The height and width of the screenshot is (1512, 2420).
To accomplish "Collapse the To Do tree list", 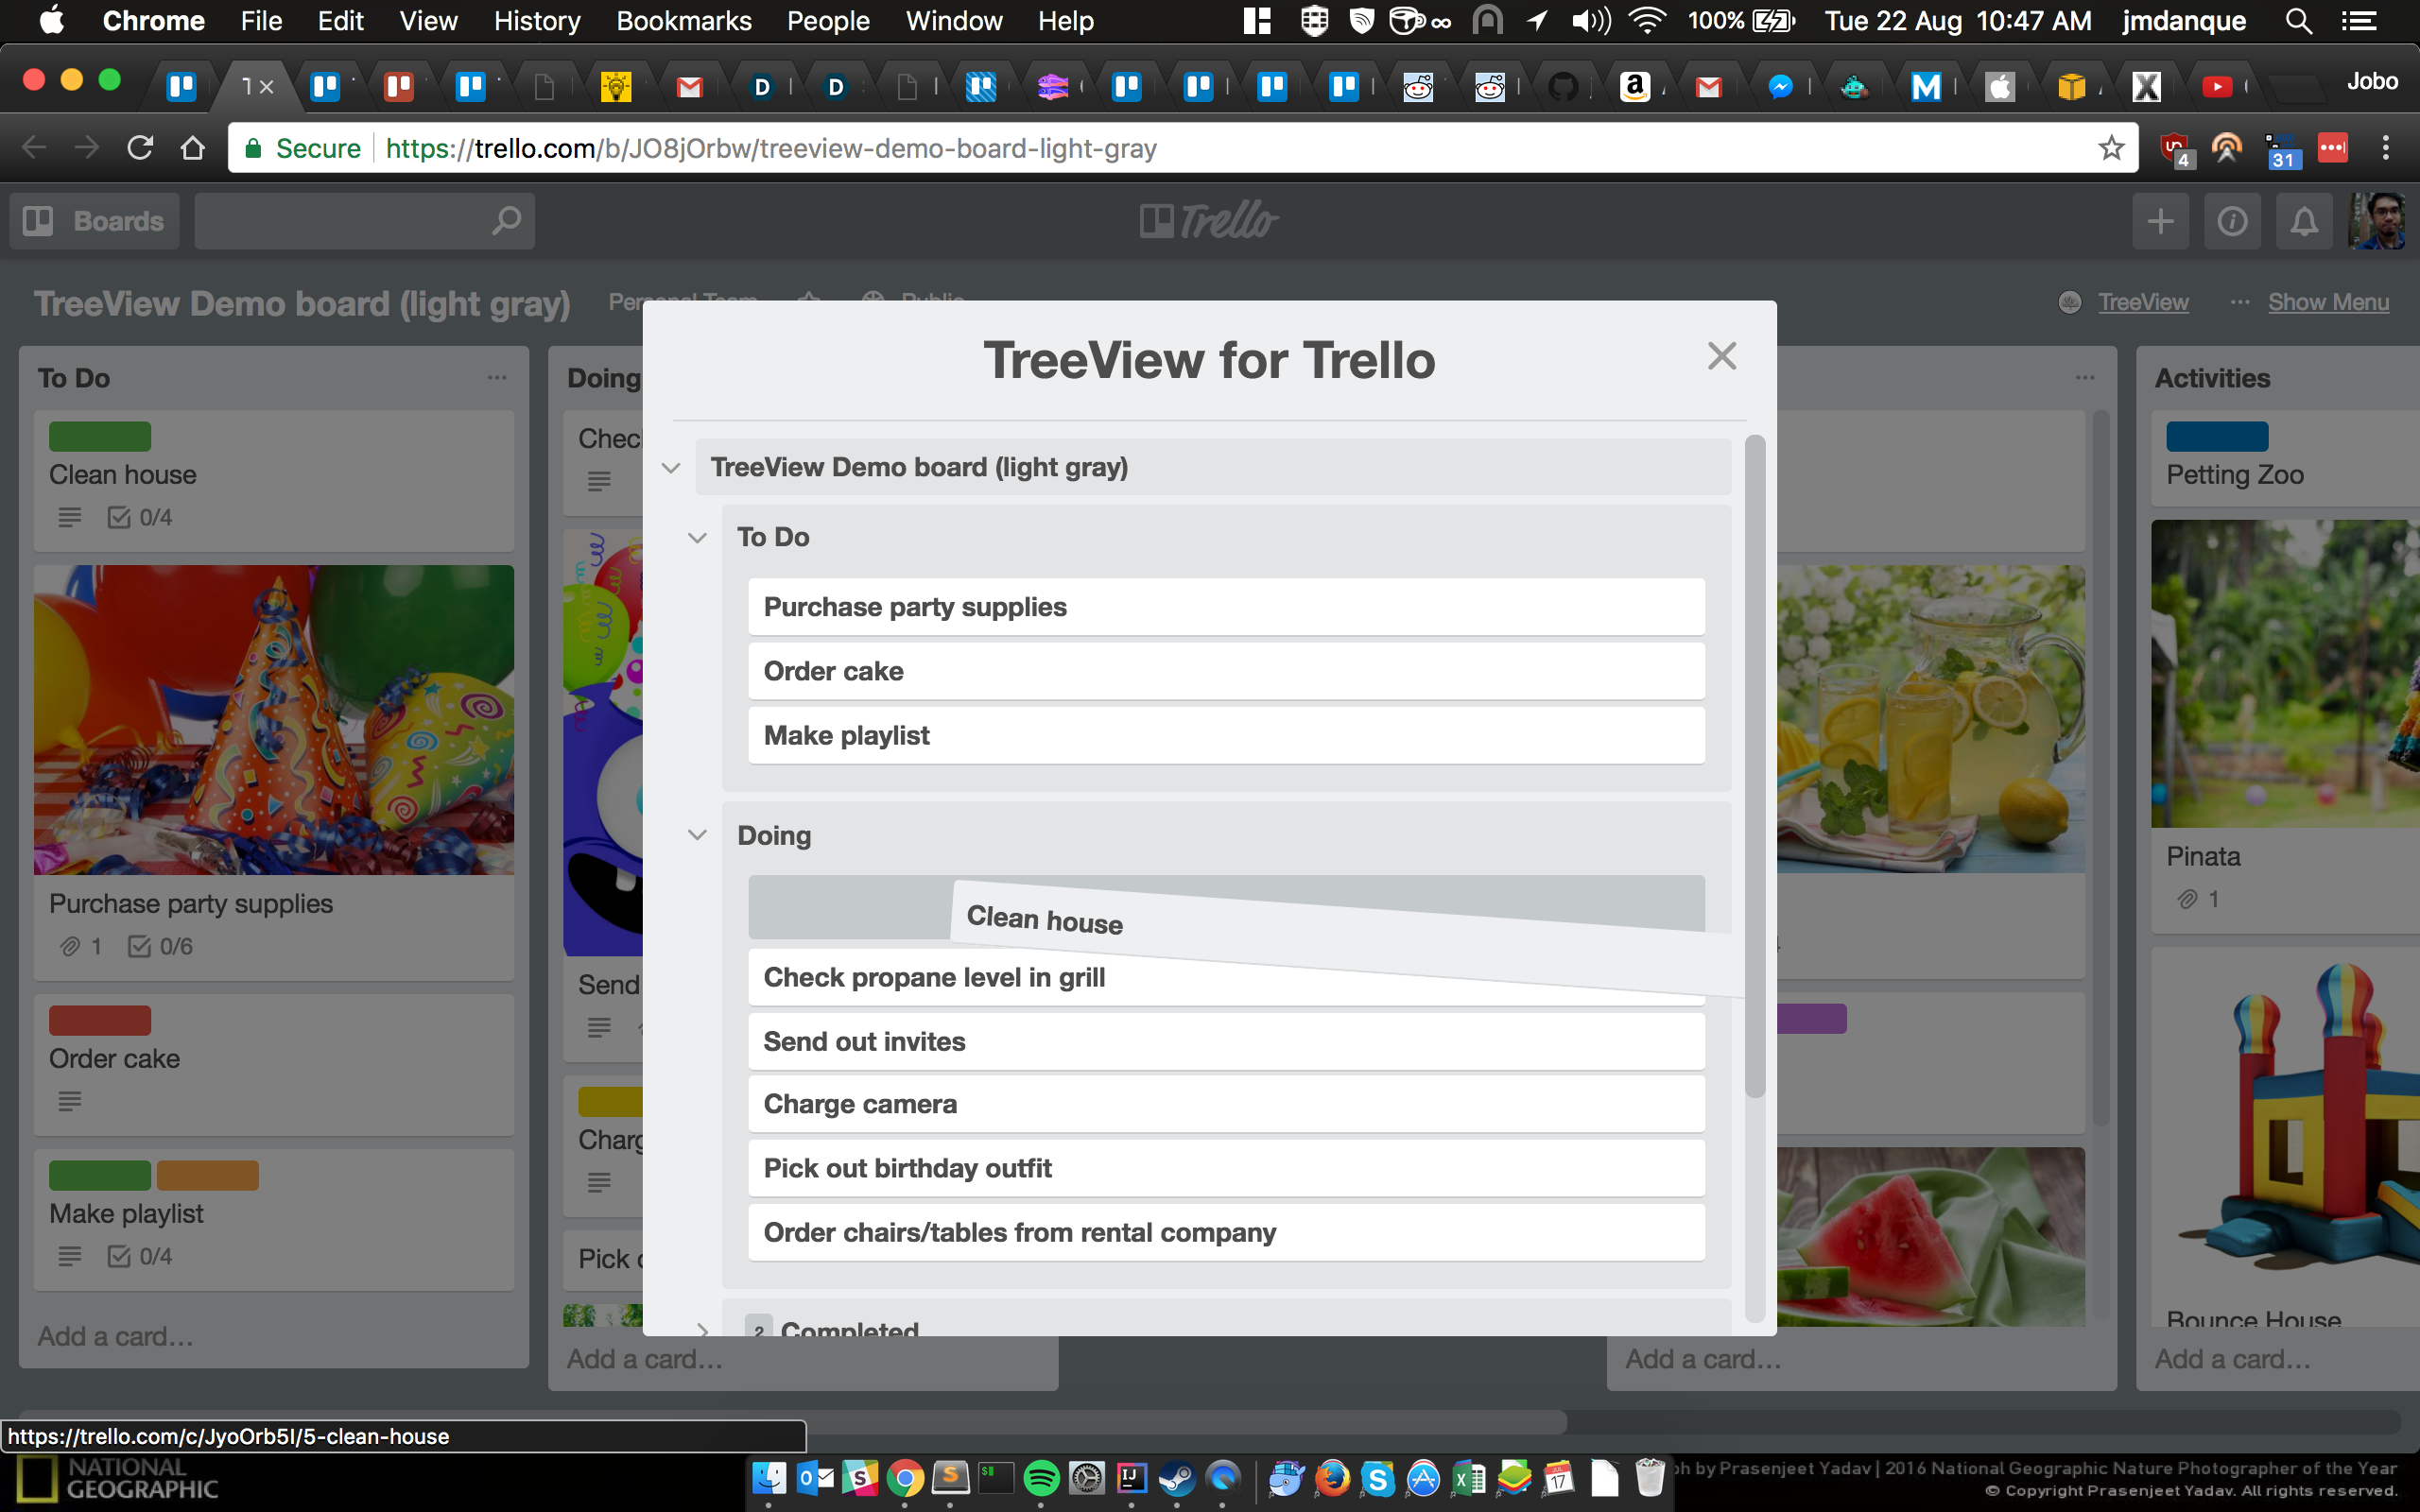I will [697, 538].
